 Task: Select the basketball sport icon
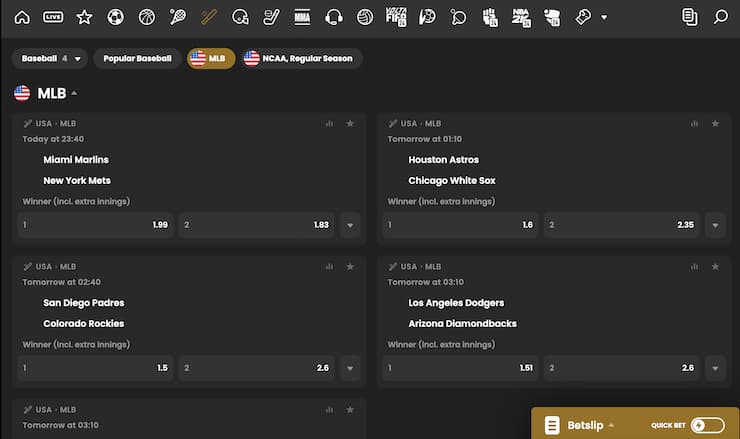(146, 17)
